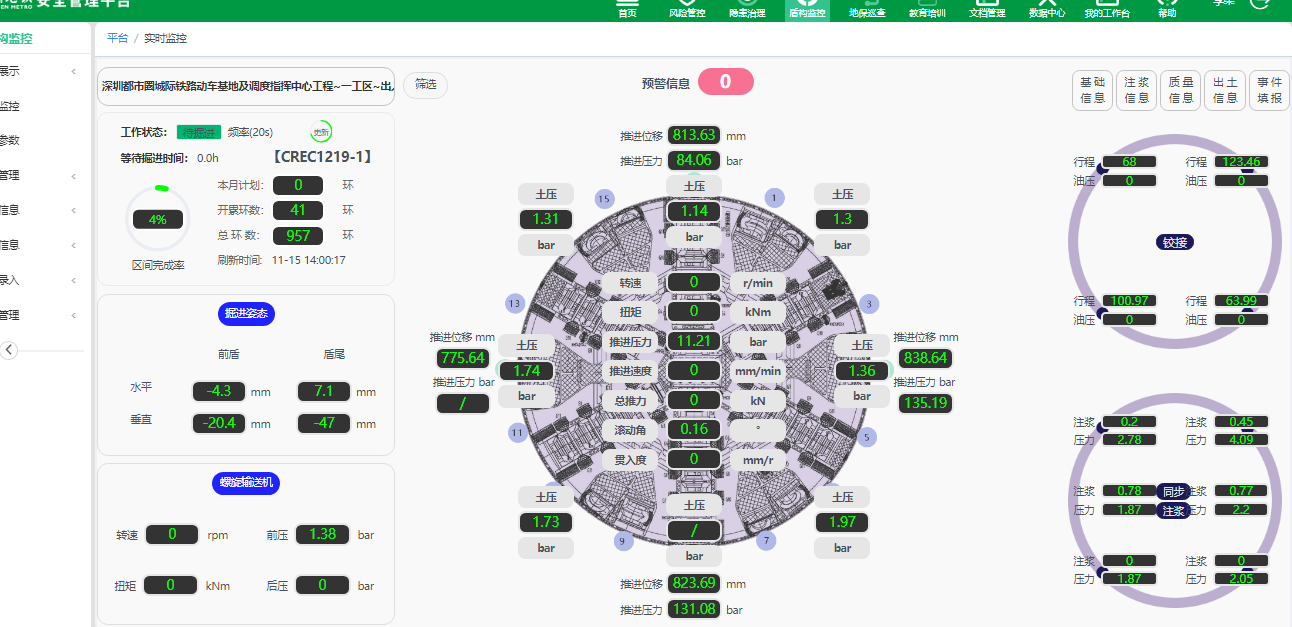Go to 平台 via the breadcrumb link

click(x=117, y=38)
